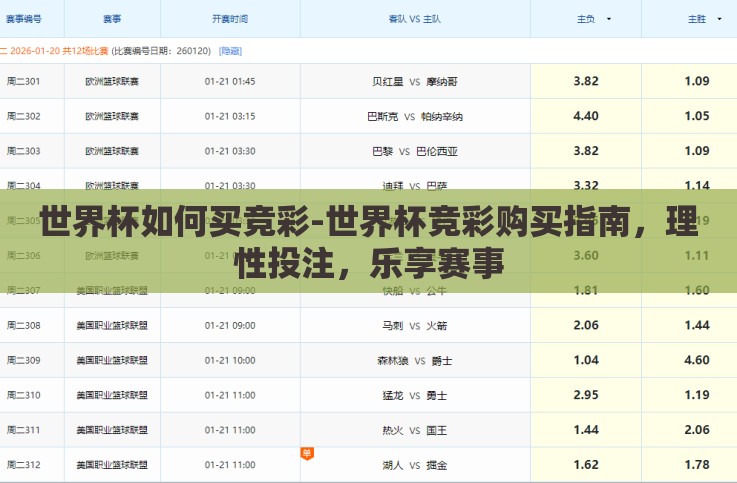This screenshot has height=483, width=737.
Task: Pick 主胜 odds 1.09 for 巴黎 VS 巴伦西亚
Action: coord(697,151)
